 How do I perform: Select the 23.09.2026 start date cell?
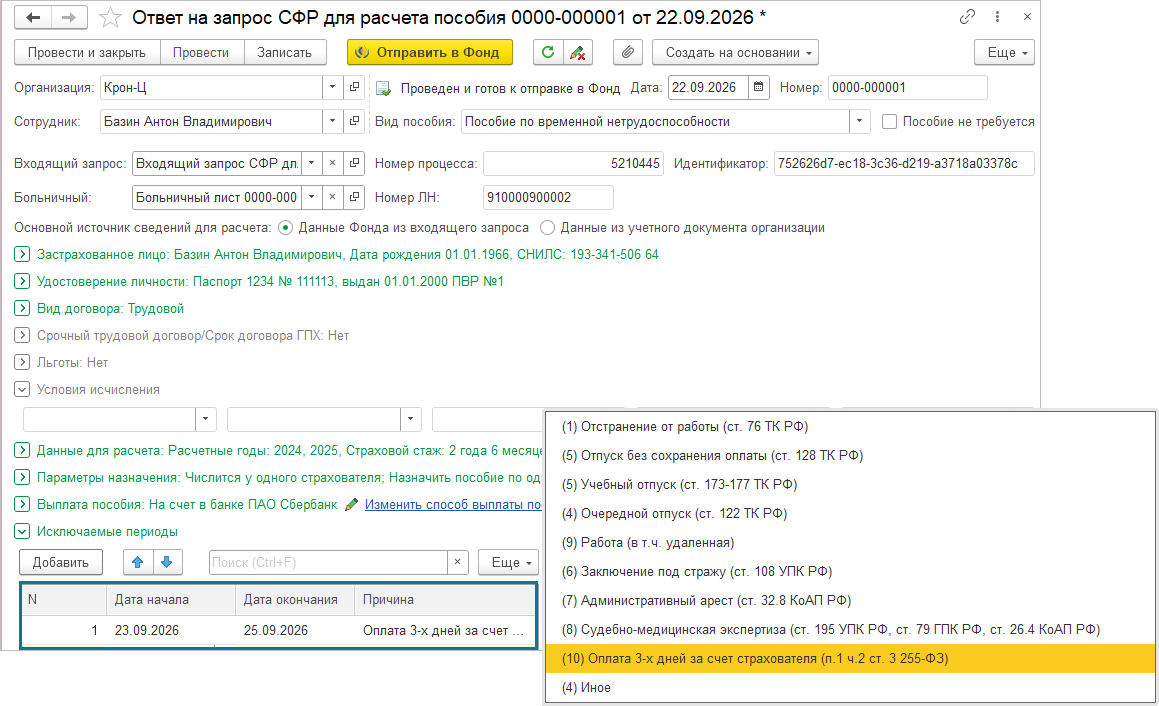pos(171,631)
